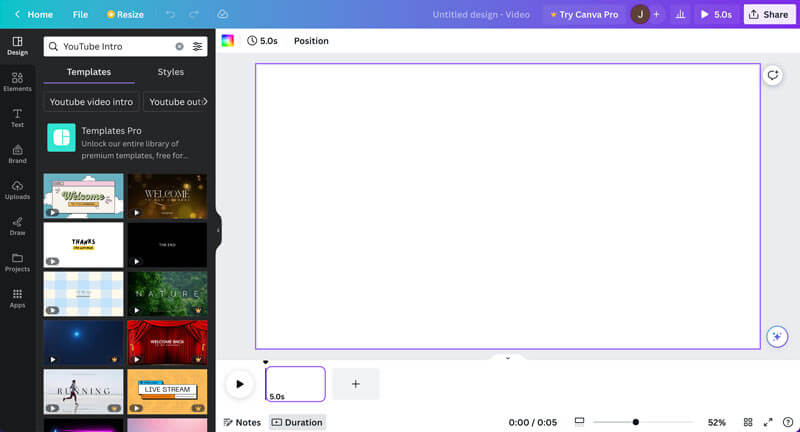The height and width of the screenshot is (432, 800).
Task: Open the search filters icon
Action: 197,46
